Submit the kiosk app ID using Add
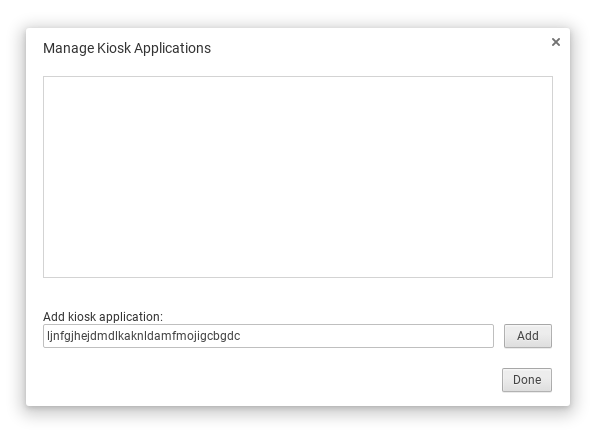 (x=528, y=336)
